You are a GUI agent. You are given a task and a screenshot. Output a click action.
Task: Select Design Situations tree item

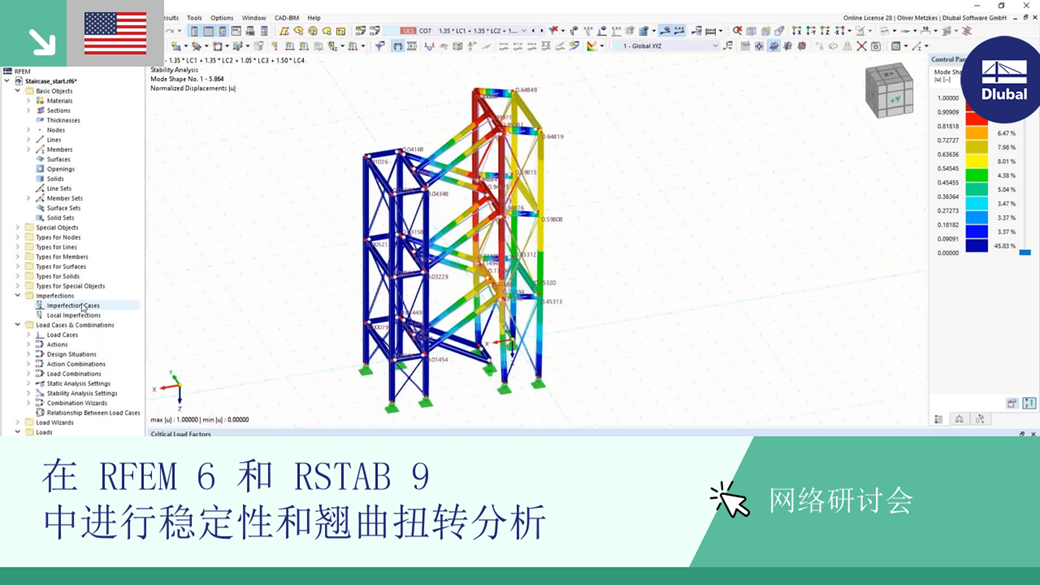click(x=71, y=354)
